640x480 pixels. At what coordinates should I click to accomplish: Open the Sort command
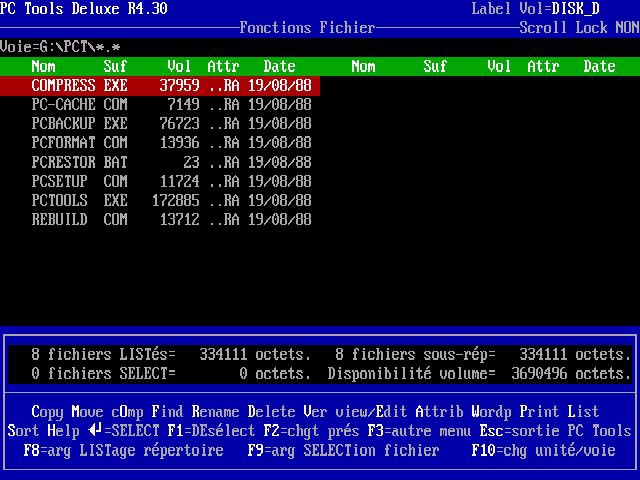click(x=23, y=431)
